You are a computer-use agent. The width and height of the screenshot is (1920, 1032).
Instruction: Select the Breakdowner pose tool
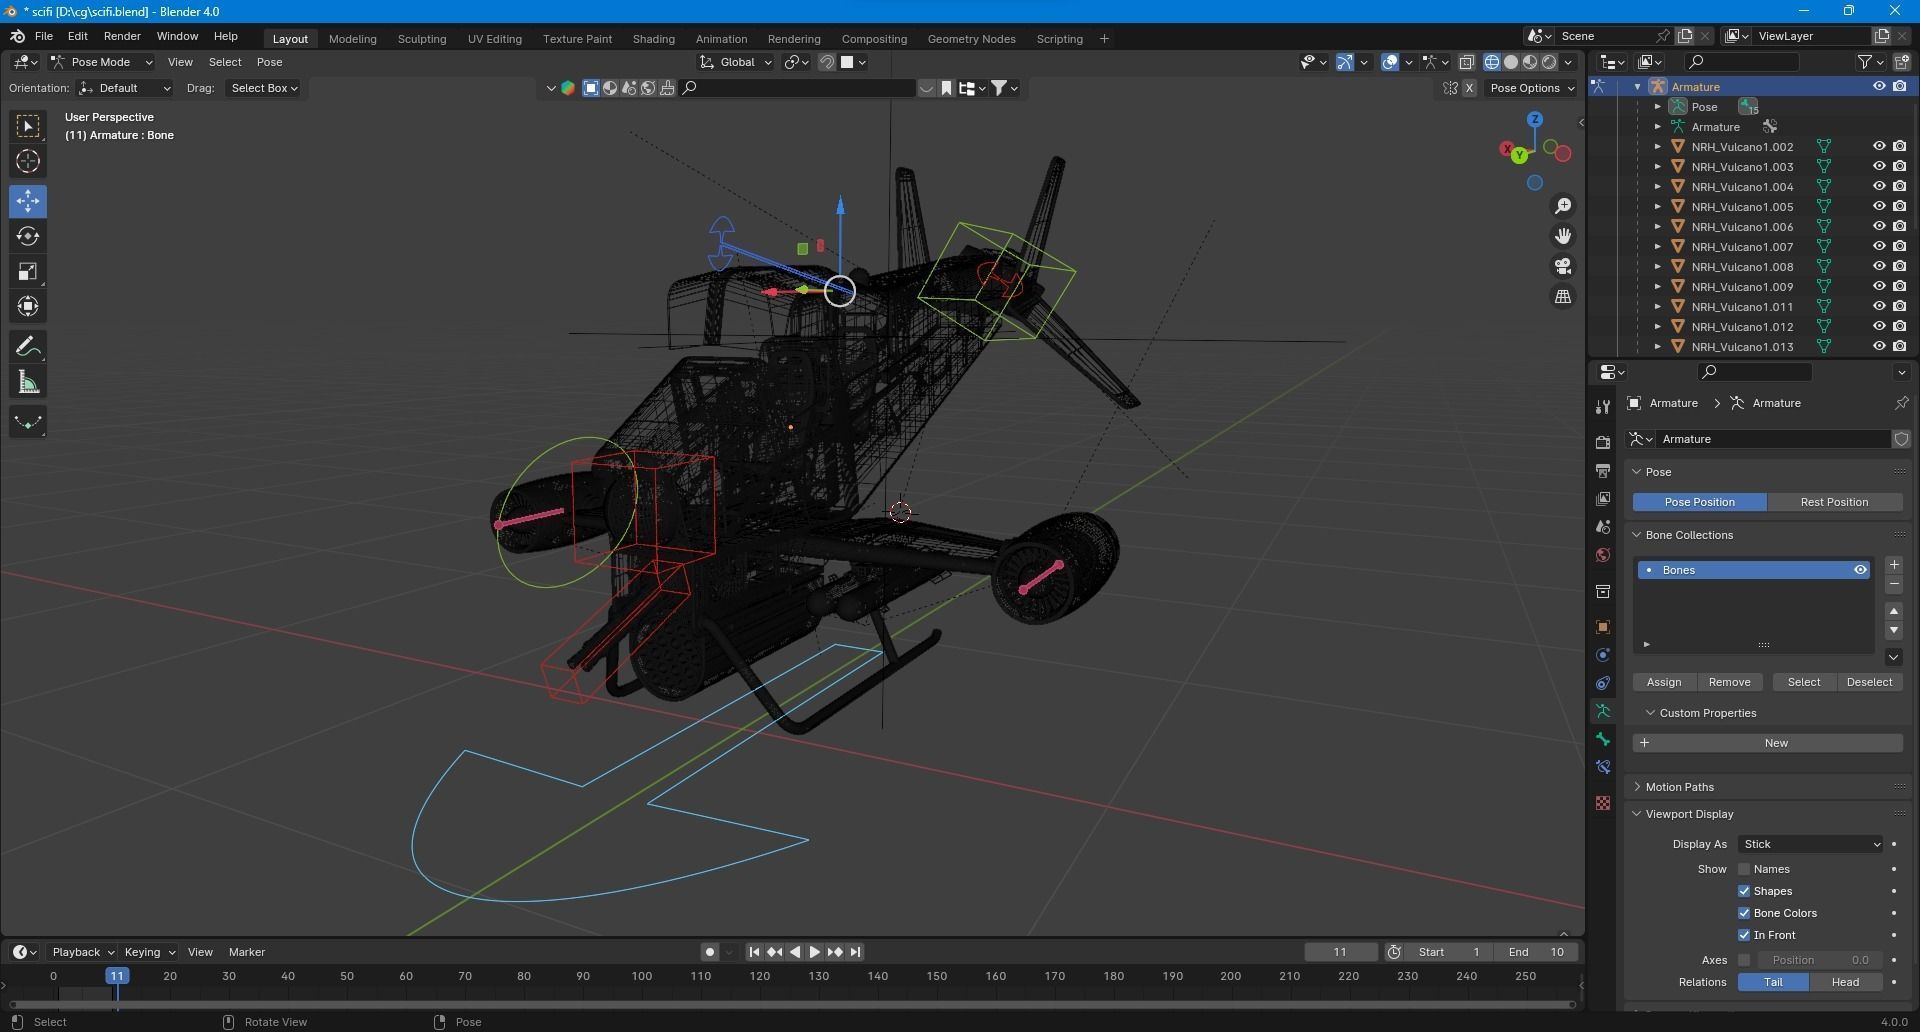pos(28,422)
